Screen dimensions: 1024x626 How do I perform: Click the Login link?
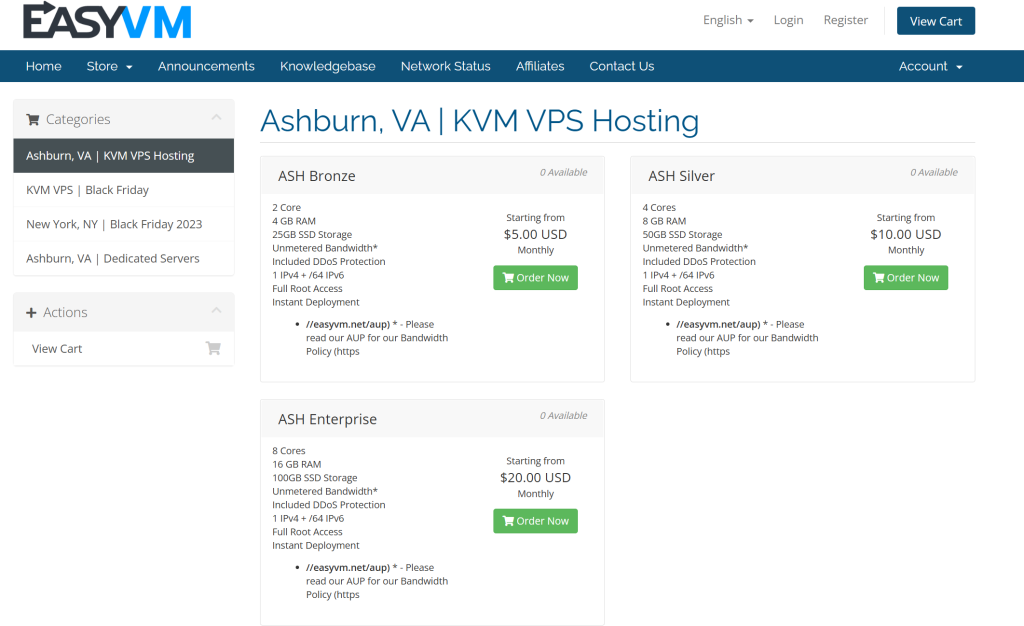tap(788, 20)
